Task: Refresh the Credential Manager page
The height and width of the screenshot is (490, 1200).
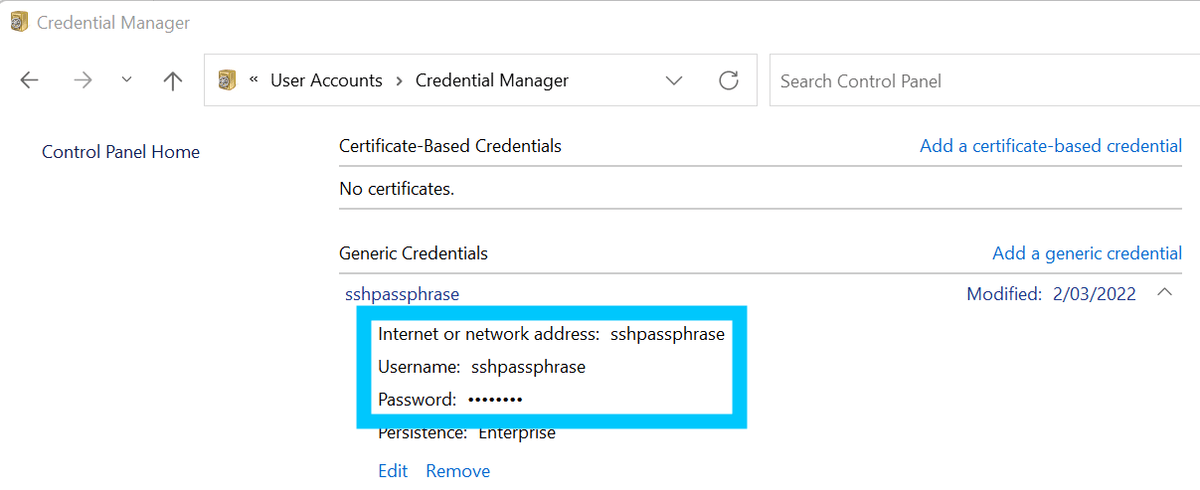Action: tap(729, 81)
